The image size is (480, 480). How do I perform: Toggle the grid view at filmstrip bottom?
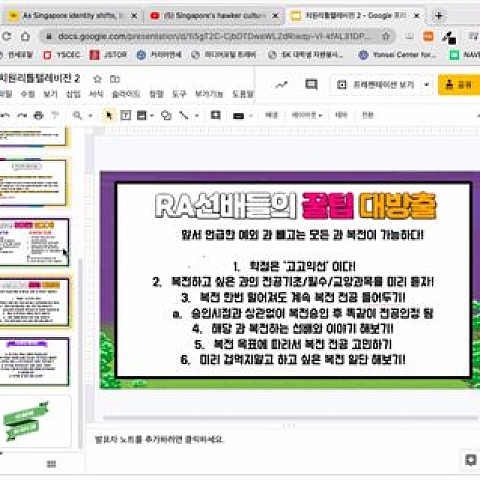tap(51, 464)
